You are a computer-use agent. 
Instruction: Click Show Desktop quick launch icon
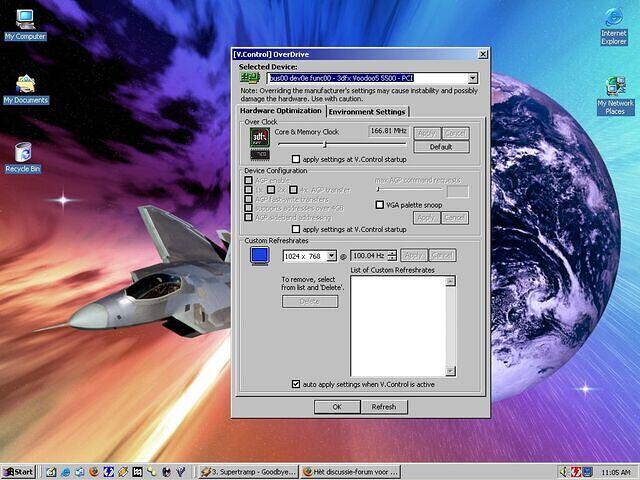pyautogui.click(x=51, y=472)
